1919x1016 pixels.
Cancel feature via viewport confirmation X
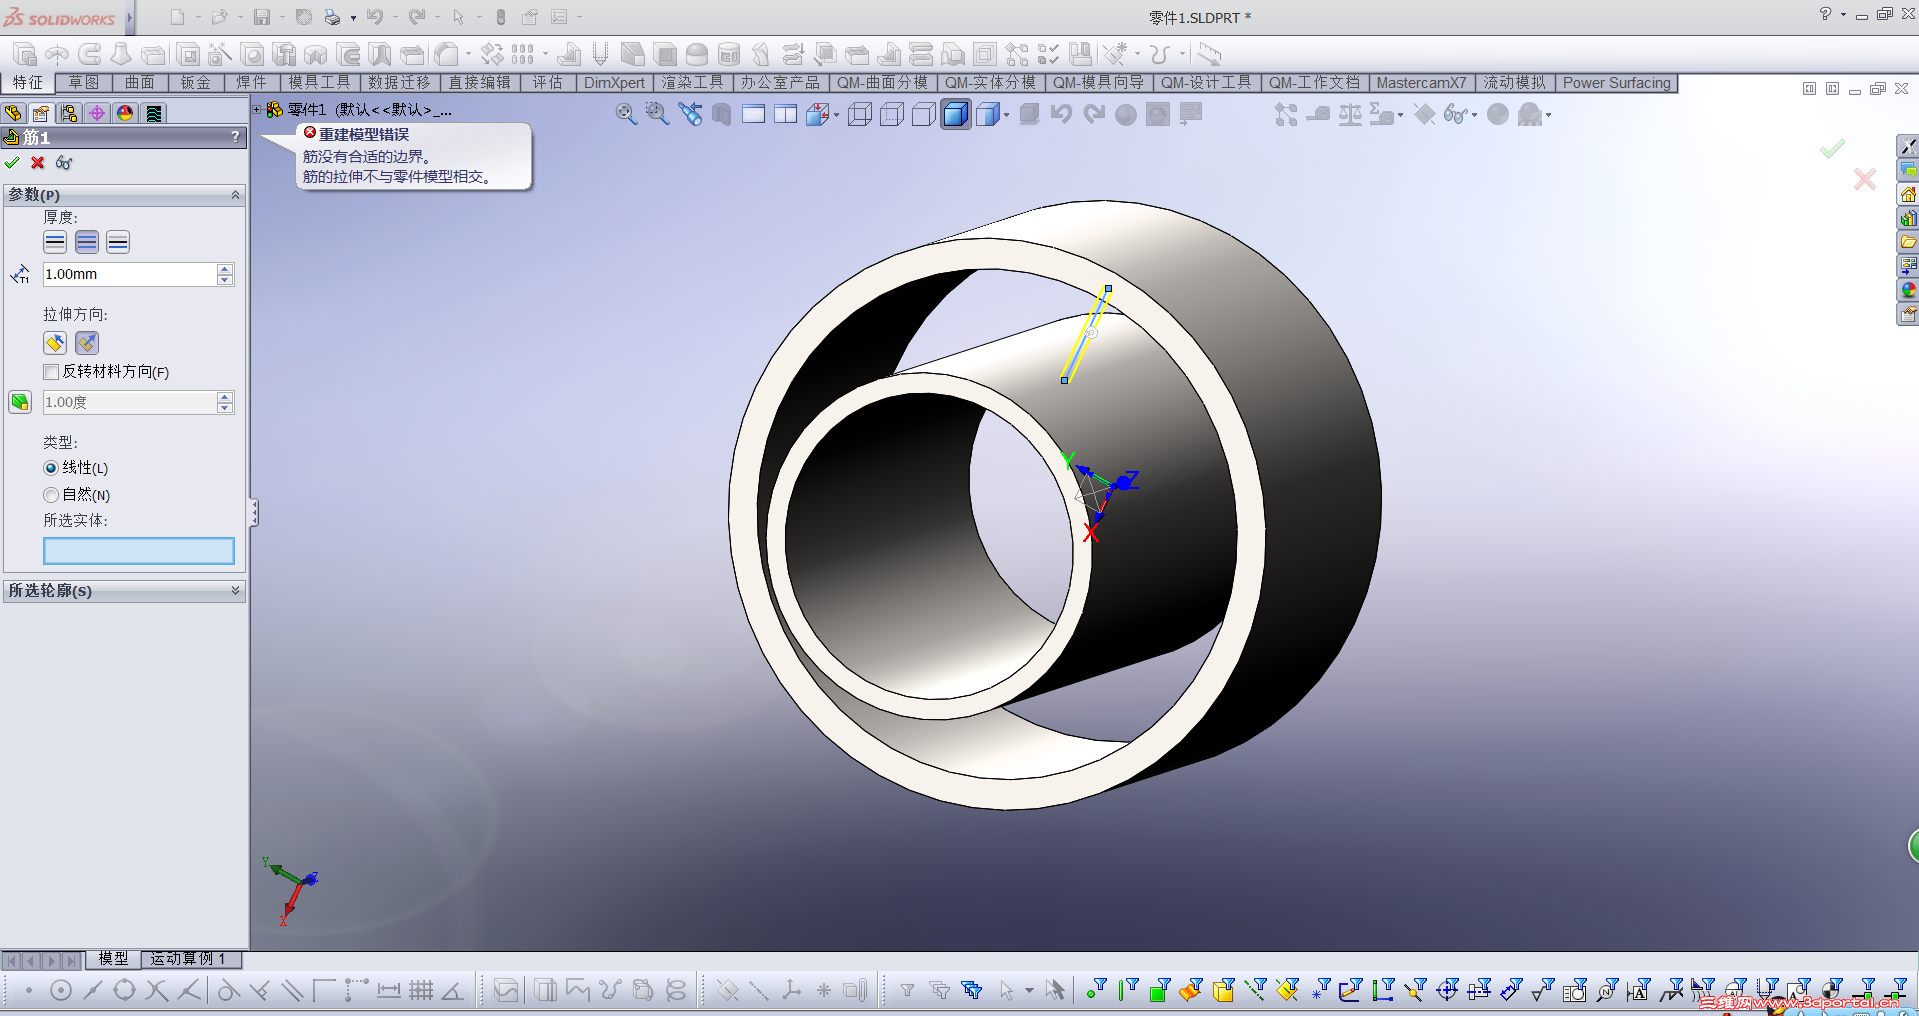tap(1865, 179)
